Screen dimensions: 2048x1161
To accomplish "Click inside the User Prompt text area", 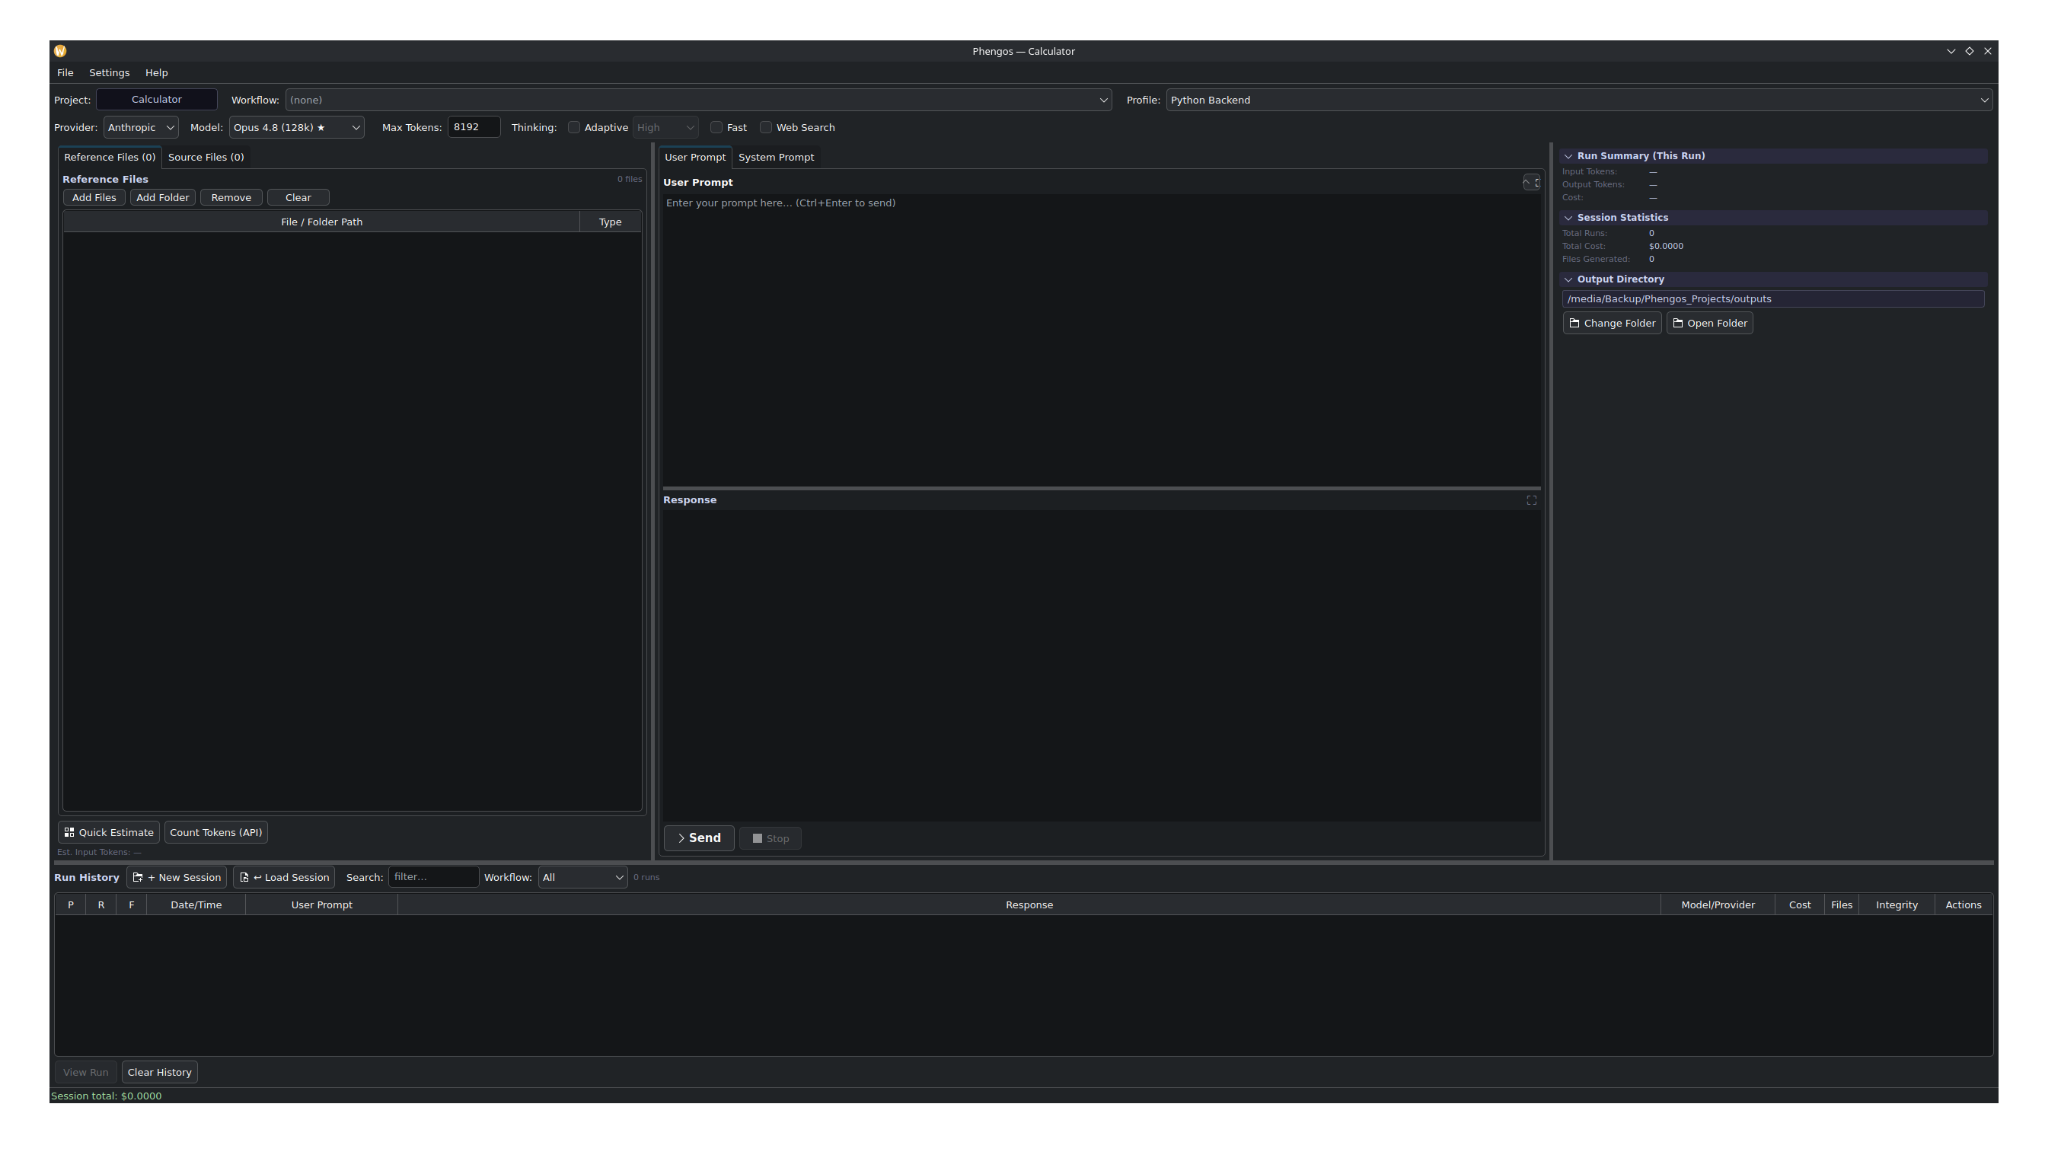I will point(1101,340).
